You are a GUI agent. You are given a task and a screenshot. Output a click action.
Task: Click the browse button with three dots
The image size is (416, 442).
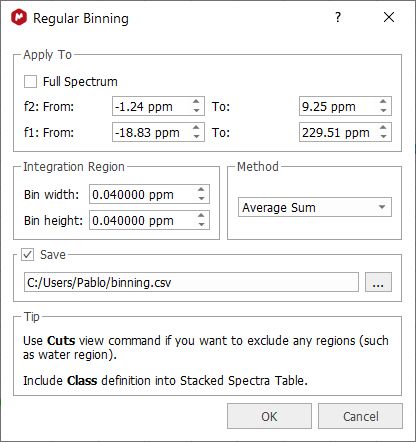click(x=378, y=282)
